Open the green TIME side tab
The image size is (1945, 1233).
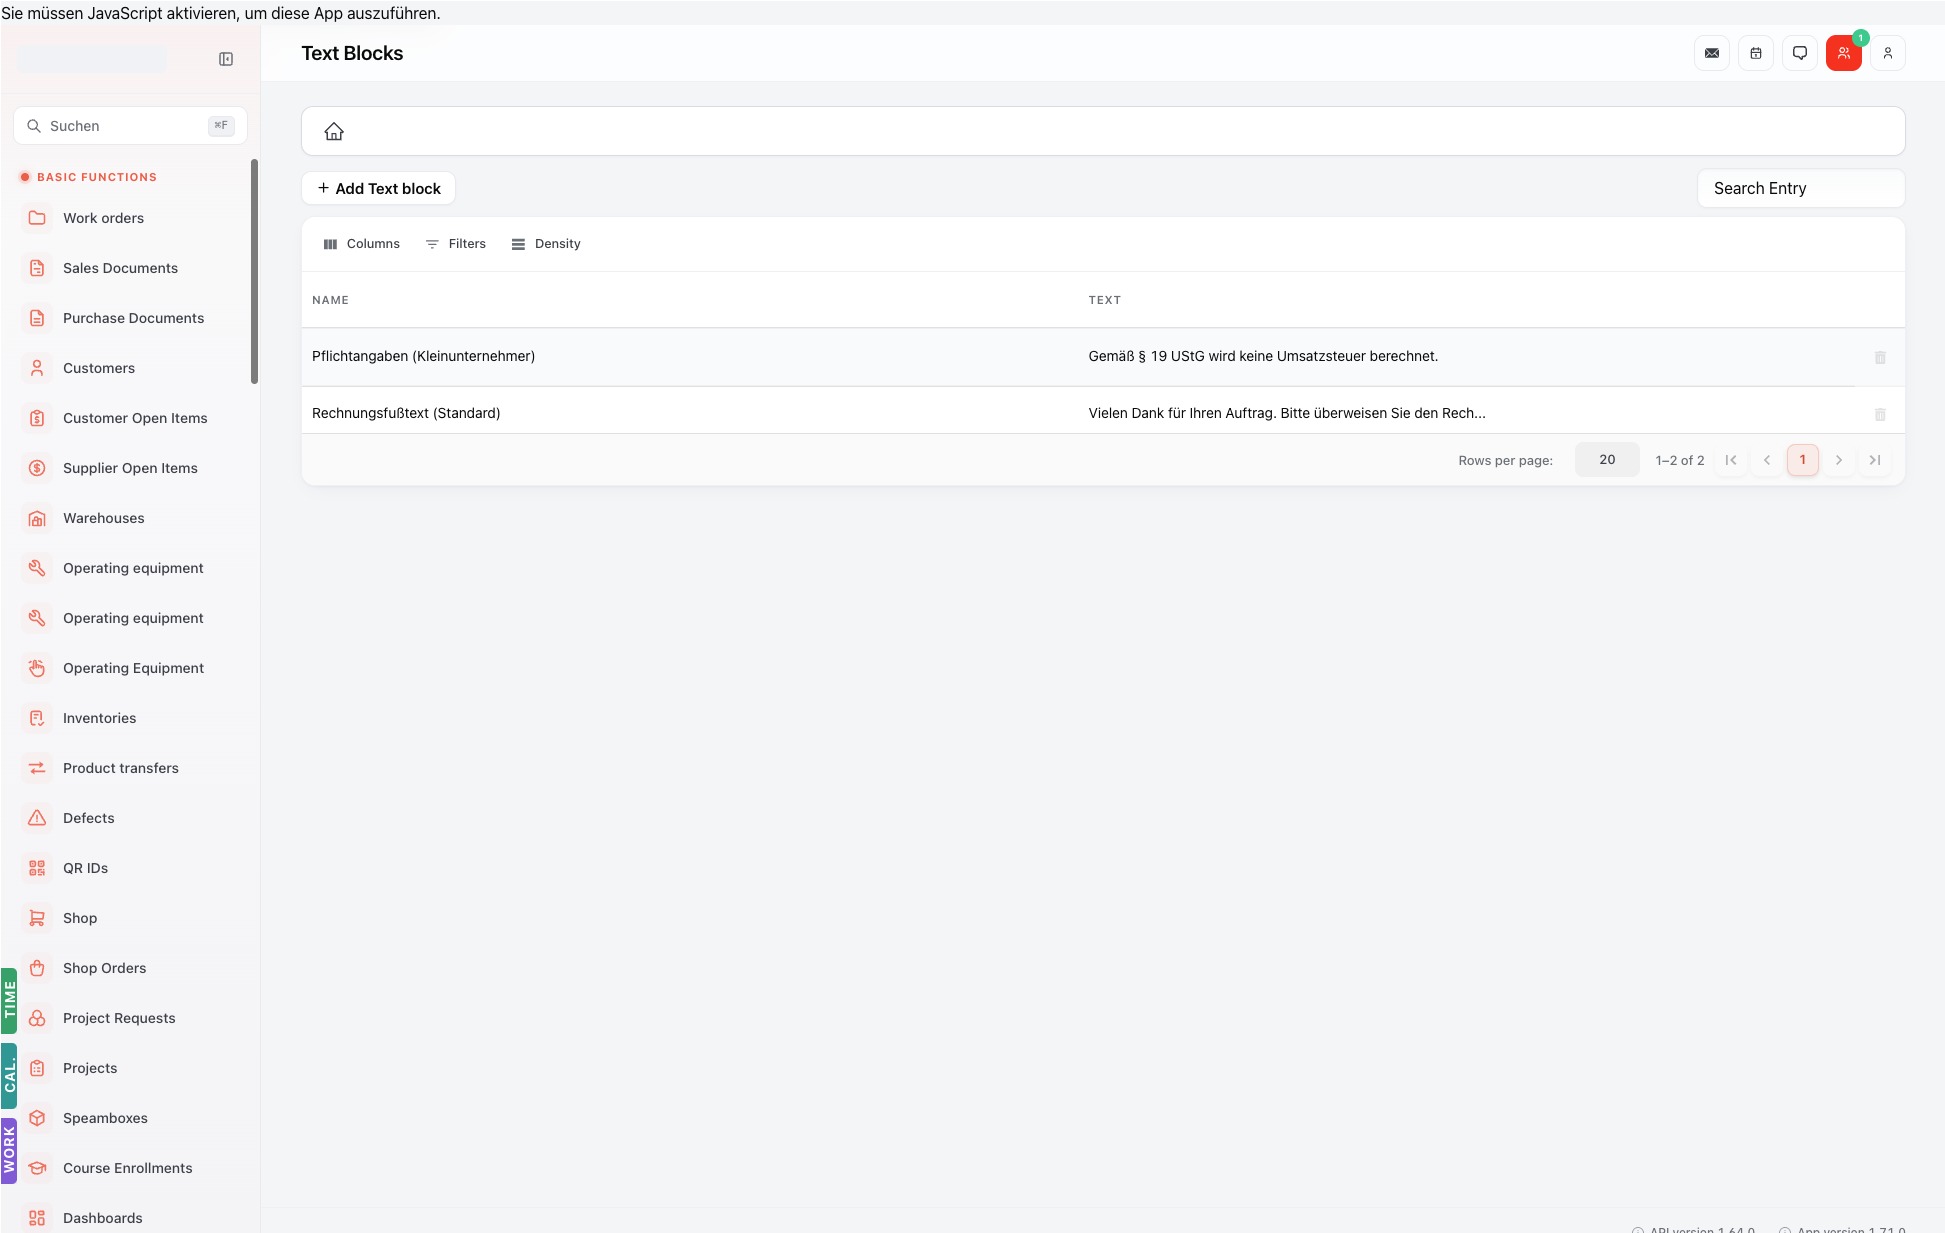[9, 1000]
